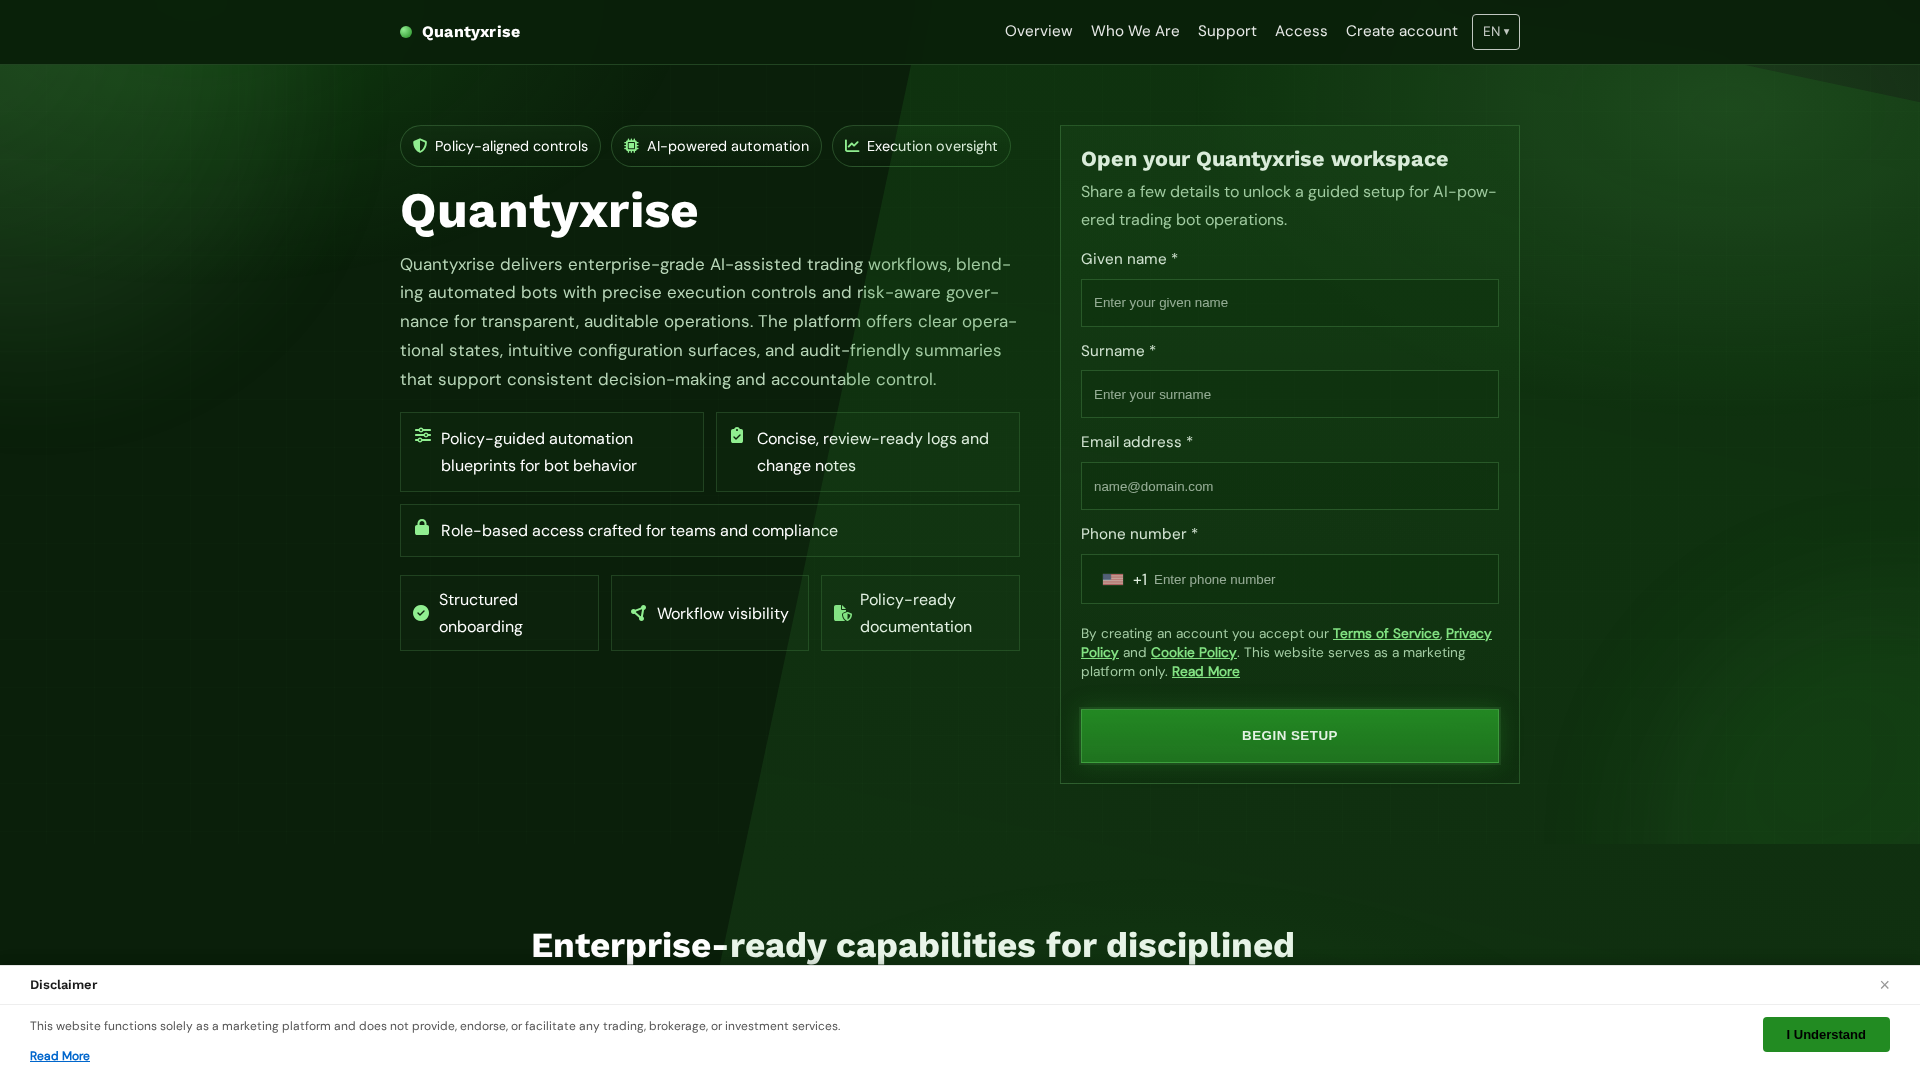
Task: Click the AI-powered automation pill
Action: (x=716, y=146)
